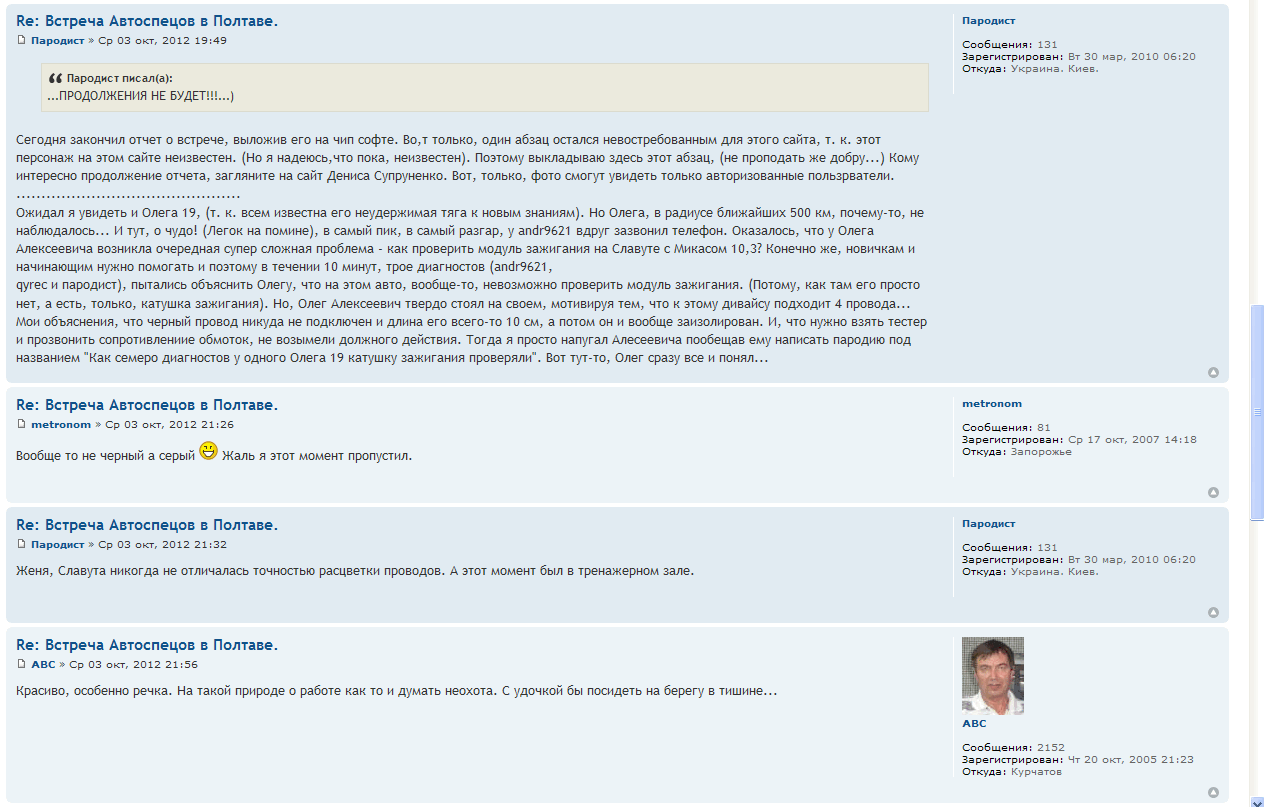The image size is (1264, 807).
Task: Click post icon before Пародист 21:32 byline
Action: (21, 544)
